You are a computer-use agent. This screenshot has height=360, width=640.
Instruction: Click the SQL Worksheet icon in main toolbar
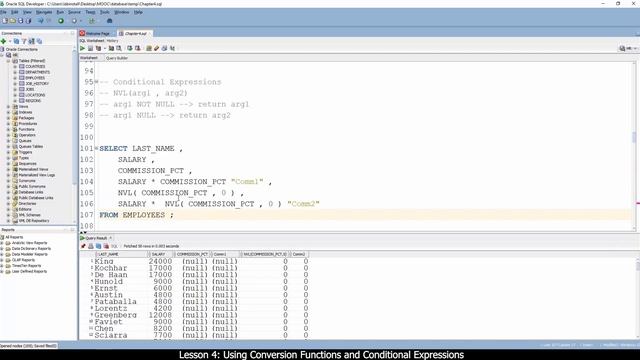[x=92, y=21]
